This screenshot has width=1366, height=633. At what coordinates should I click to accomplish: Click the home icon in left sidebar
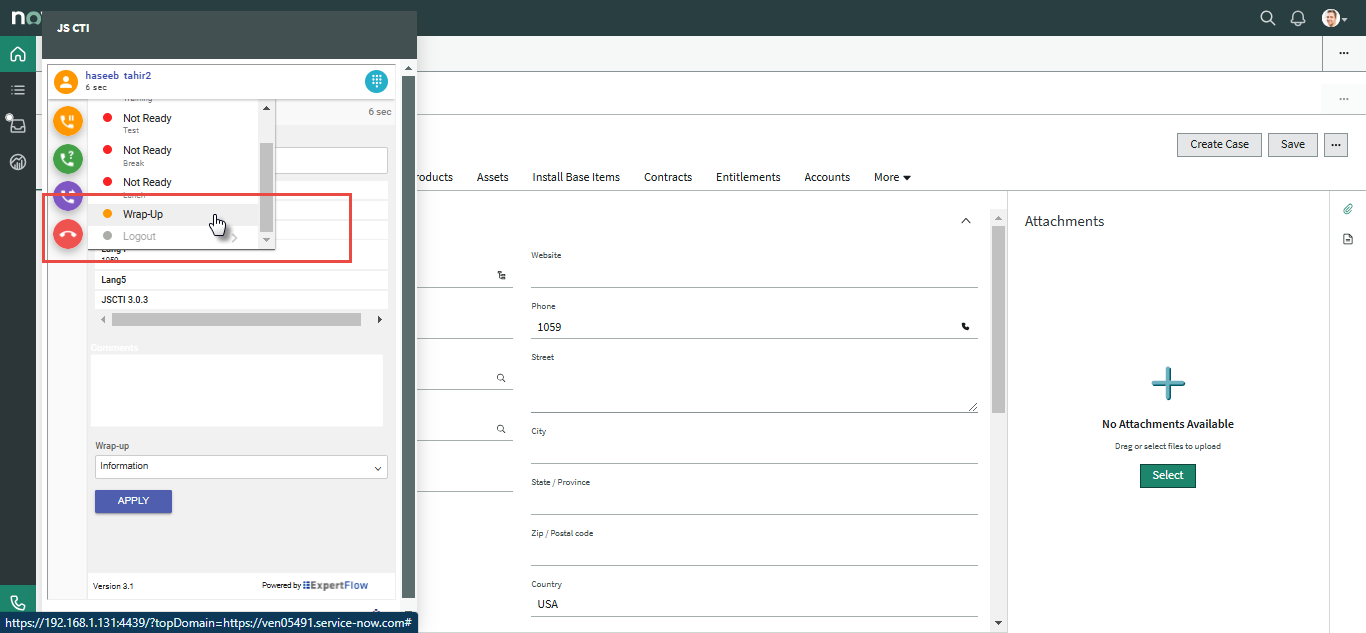point(18,54)
